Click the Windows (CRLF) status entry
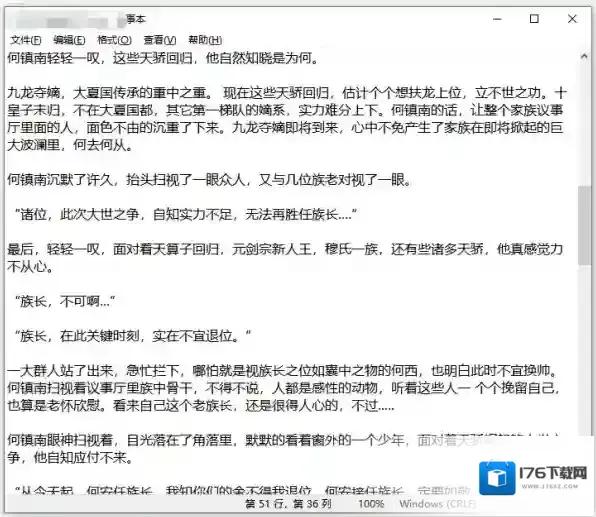This screenshot has height=517, width=596. click(x=437, y=504)
